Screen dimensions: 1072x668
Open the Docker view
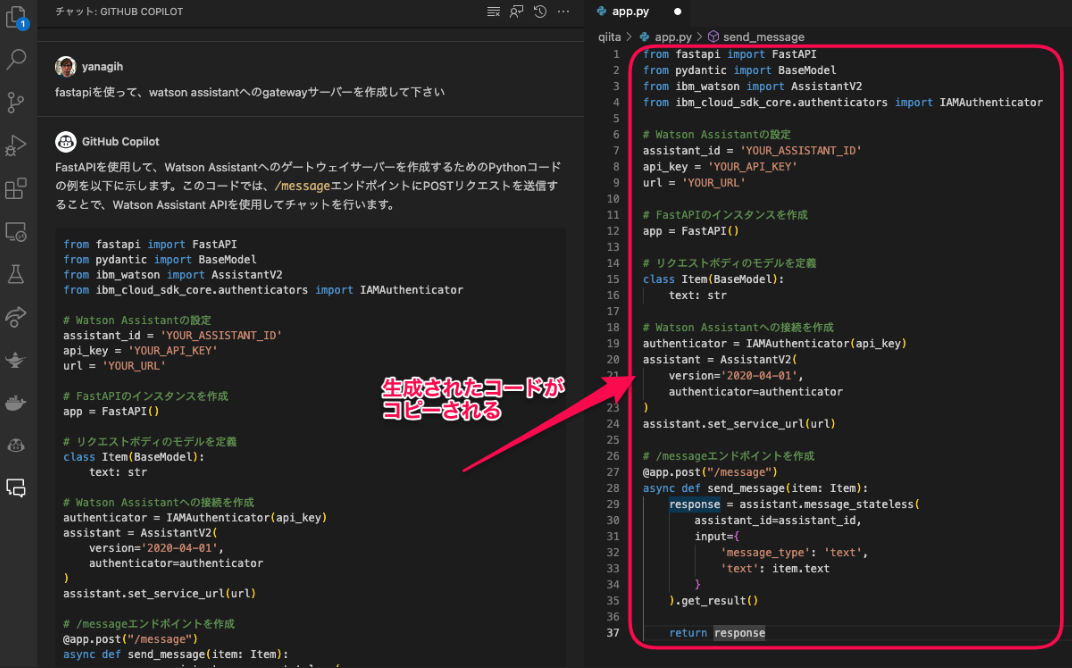[16, 403]
